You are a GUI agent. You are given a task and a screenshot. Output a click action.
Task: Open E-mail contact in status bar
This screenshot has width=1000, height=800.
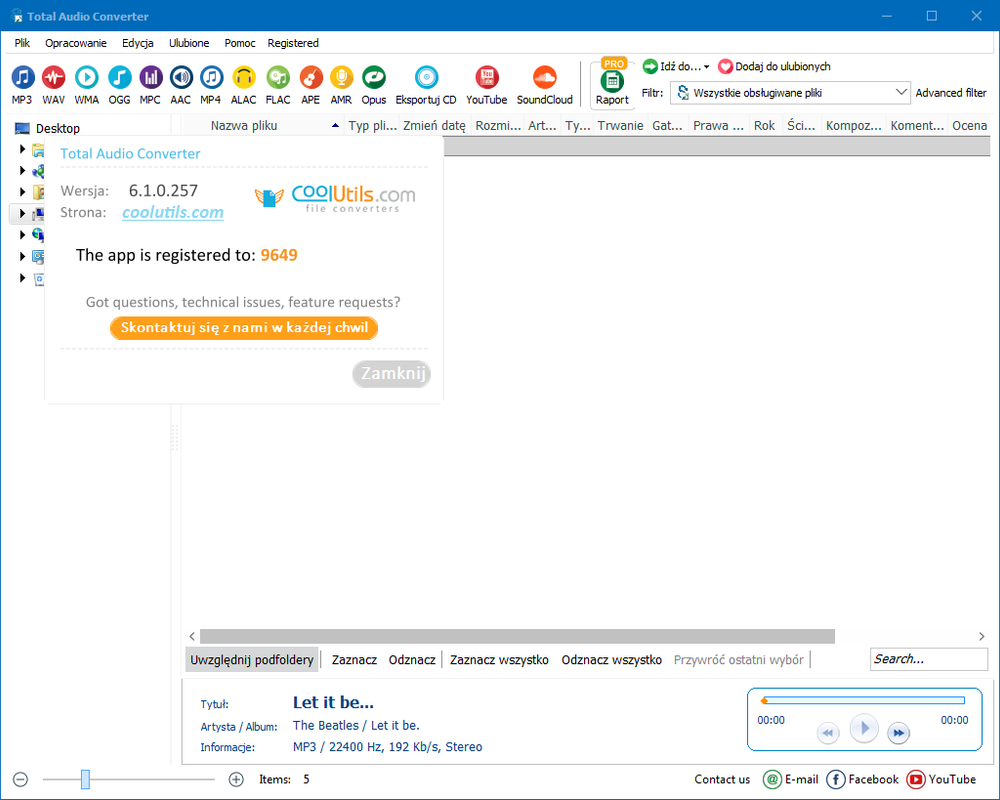(x=791, y=779)
